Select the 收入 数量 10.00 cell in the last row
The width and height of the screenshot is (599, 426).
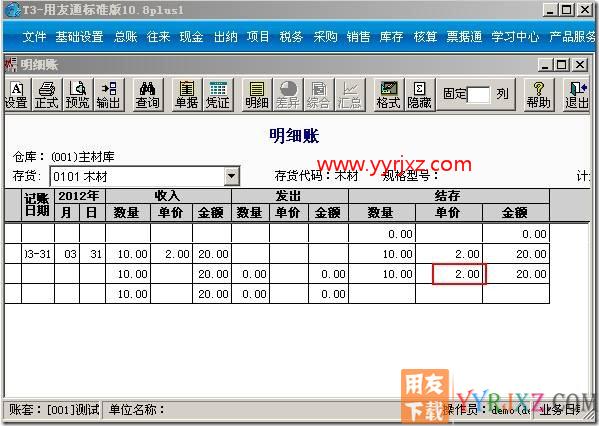pyautogui.click(x=128, y=294)
